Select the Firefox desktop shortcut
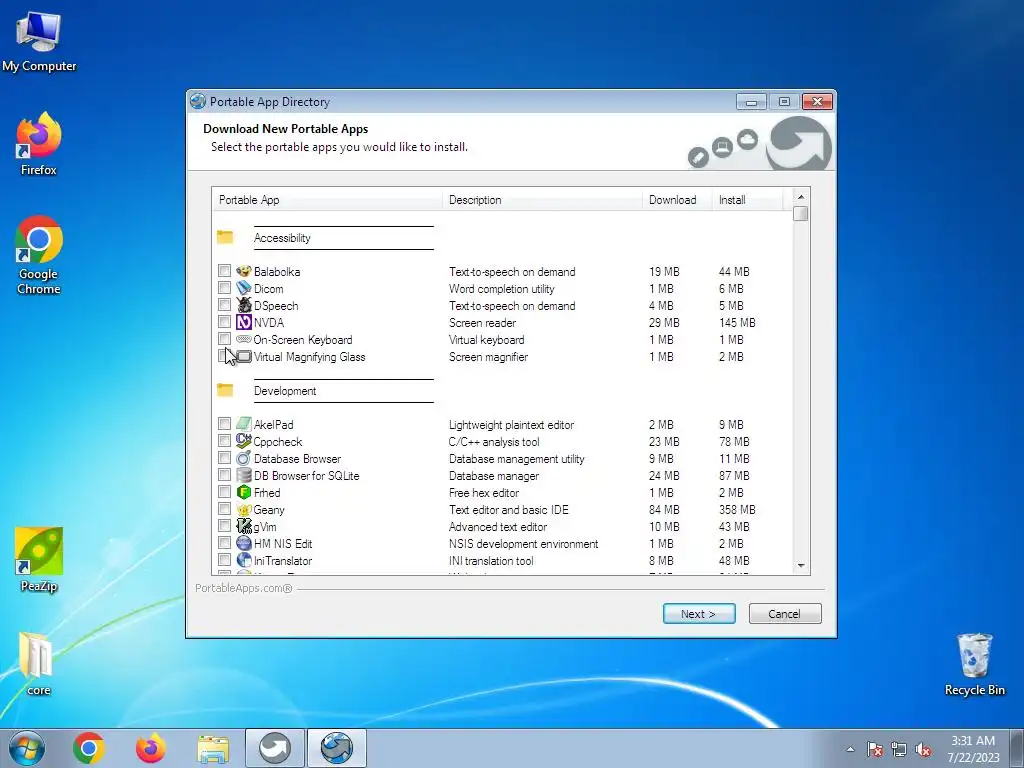The width and height of the screenshot is (1024, 768). pos(39,144)
